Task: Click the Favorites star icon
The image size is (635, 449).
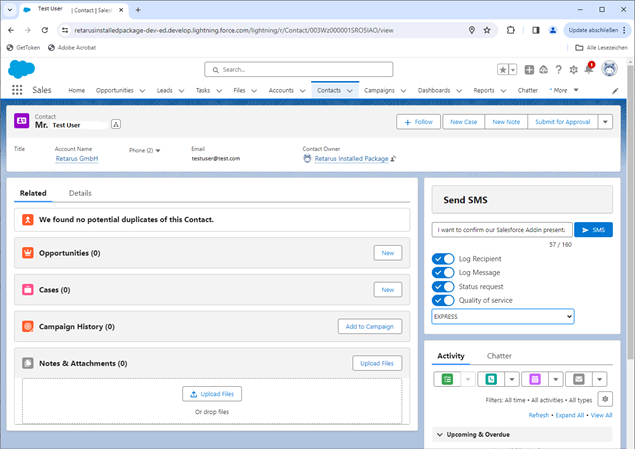Action: pyautogui.click(x=503, y=69)
